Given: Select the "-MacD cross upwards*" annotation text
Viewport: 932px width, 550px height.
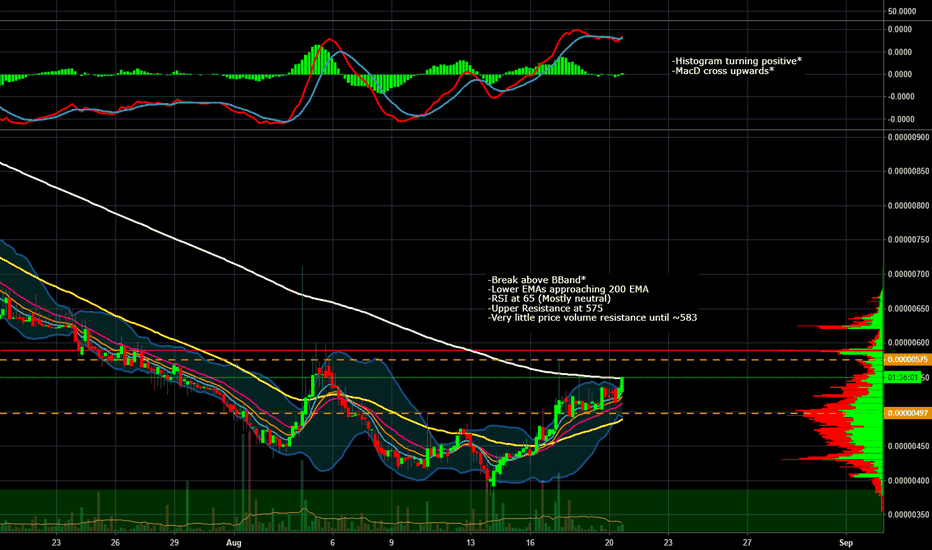Looking at the screenshot, I should [723, 71].
